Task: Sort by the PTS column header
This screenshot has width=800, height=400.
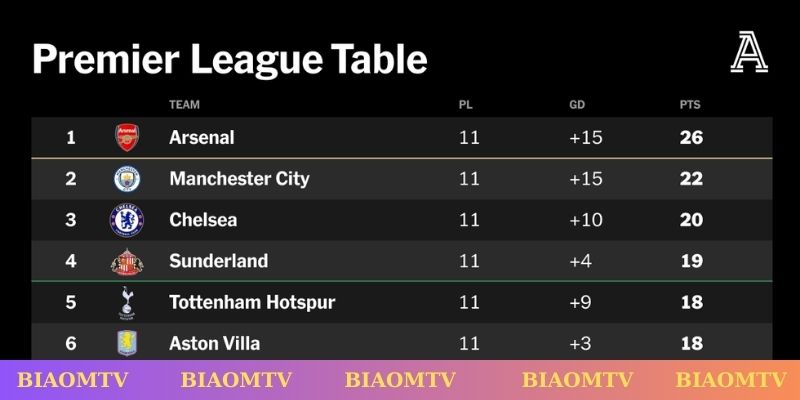Action: pos(689,104)
